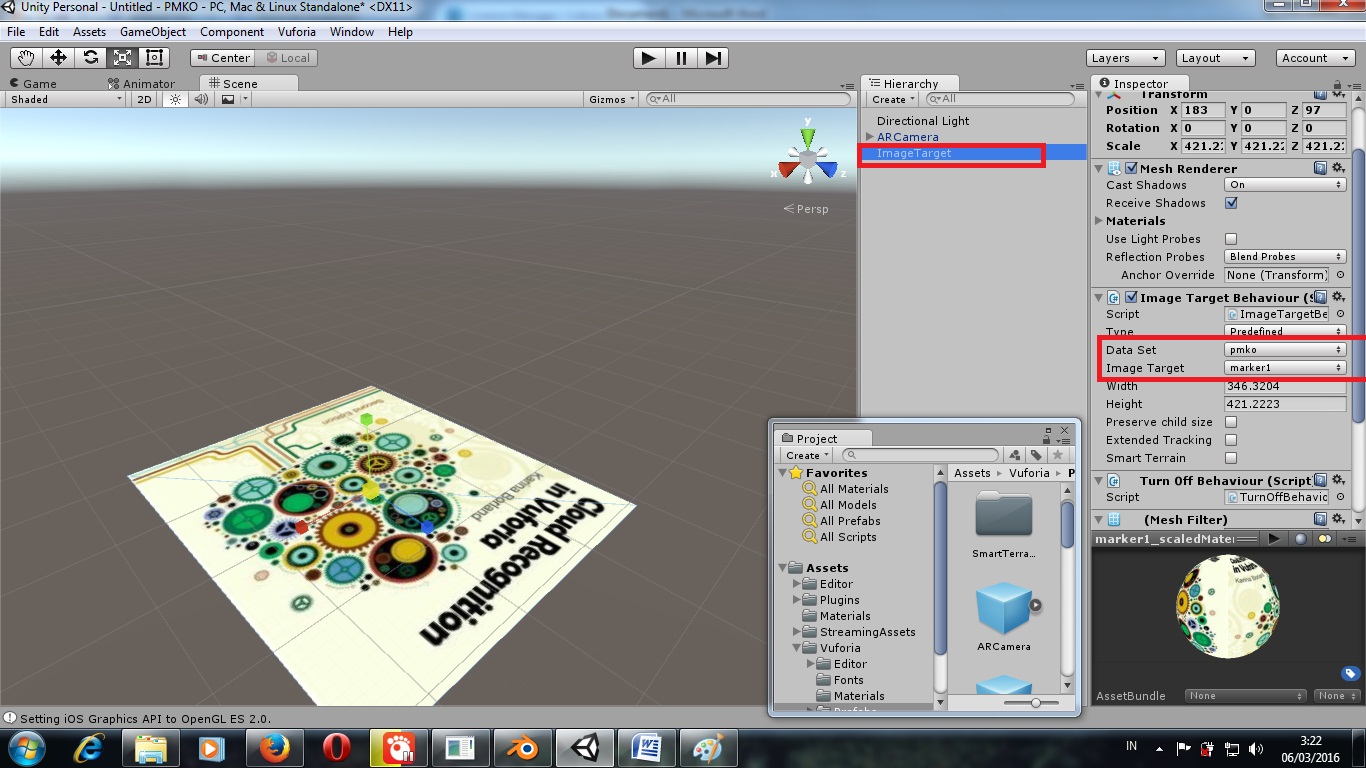Open the Mesh Renderer gear settings
The height and width of the screenshot is (768, 1366).
[1340, 168]
